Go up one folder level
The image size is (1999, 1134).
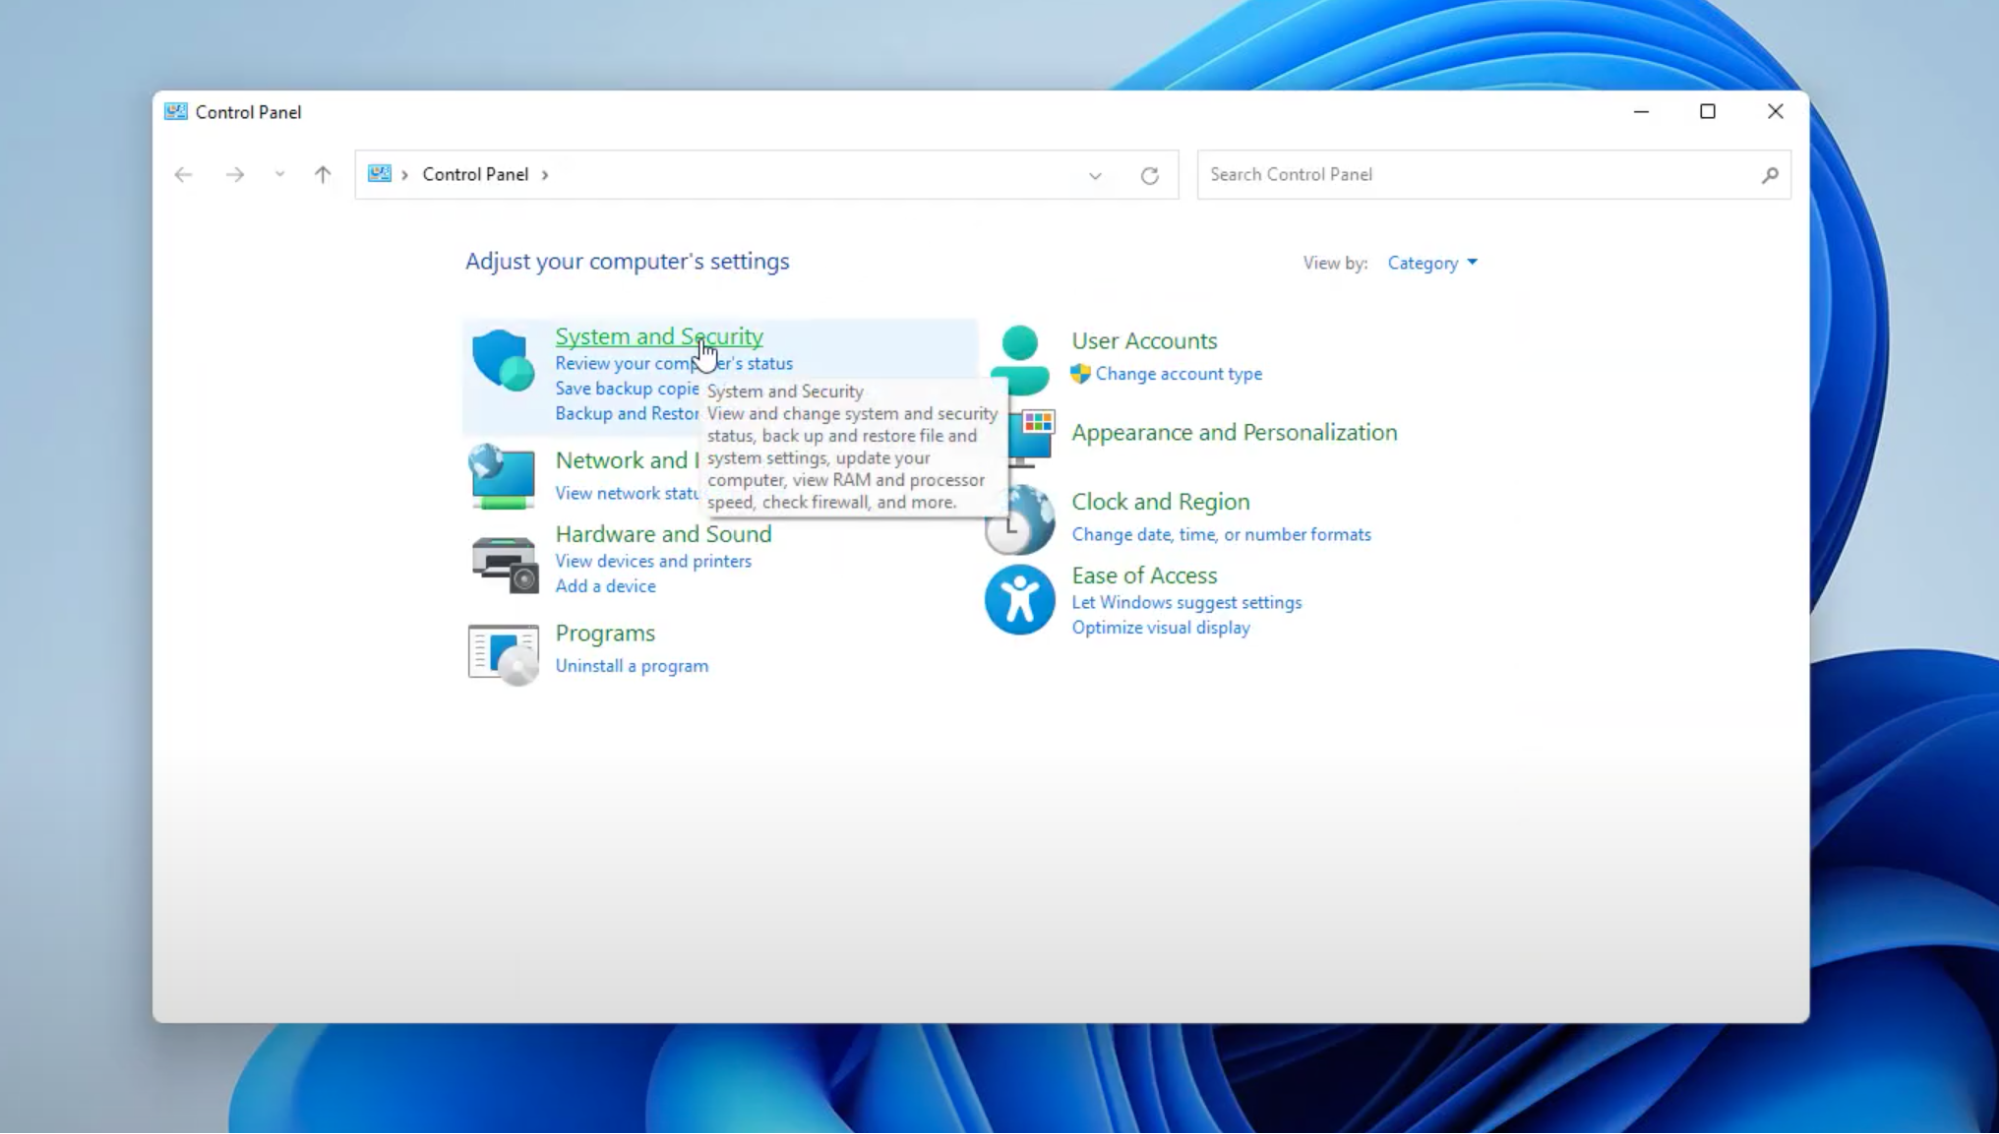coord(322,175)
